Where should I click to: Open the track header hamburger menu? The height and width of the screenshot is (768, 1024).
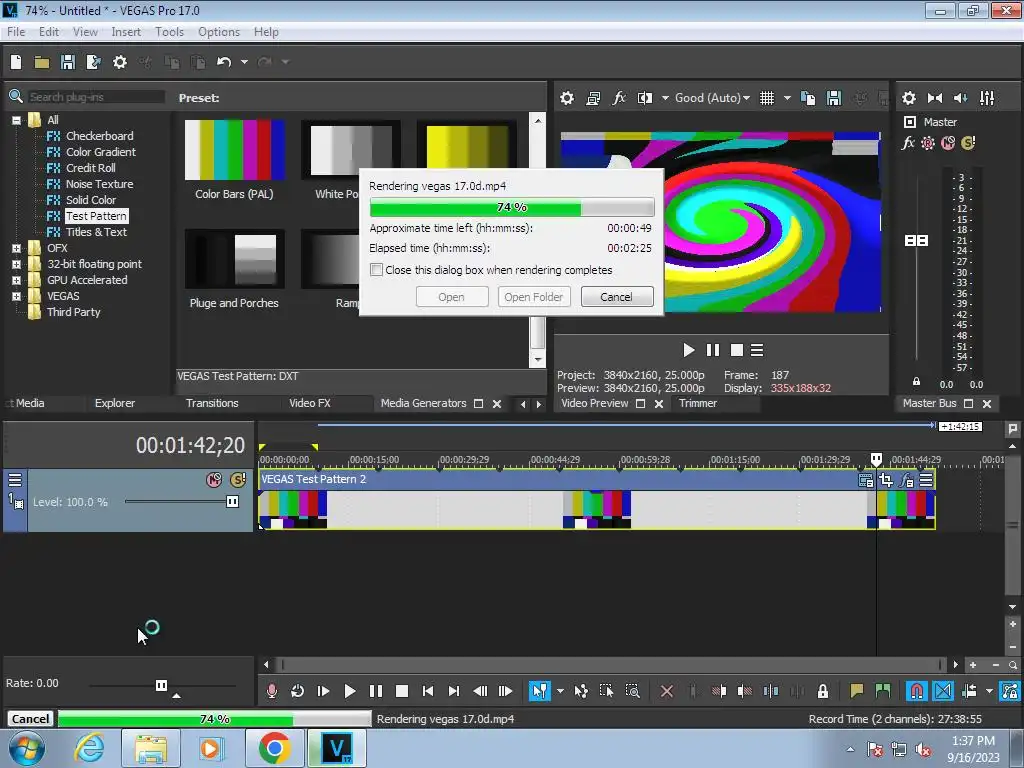tap(15, 480)
